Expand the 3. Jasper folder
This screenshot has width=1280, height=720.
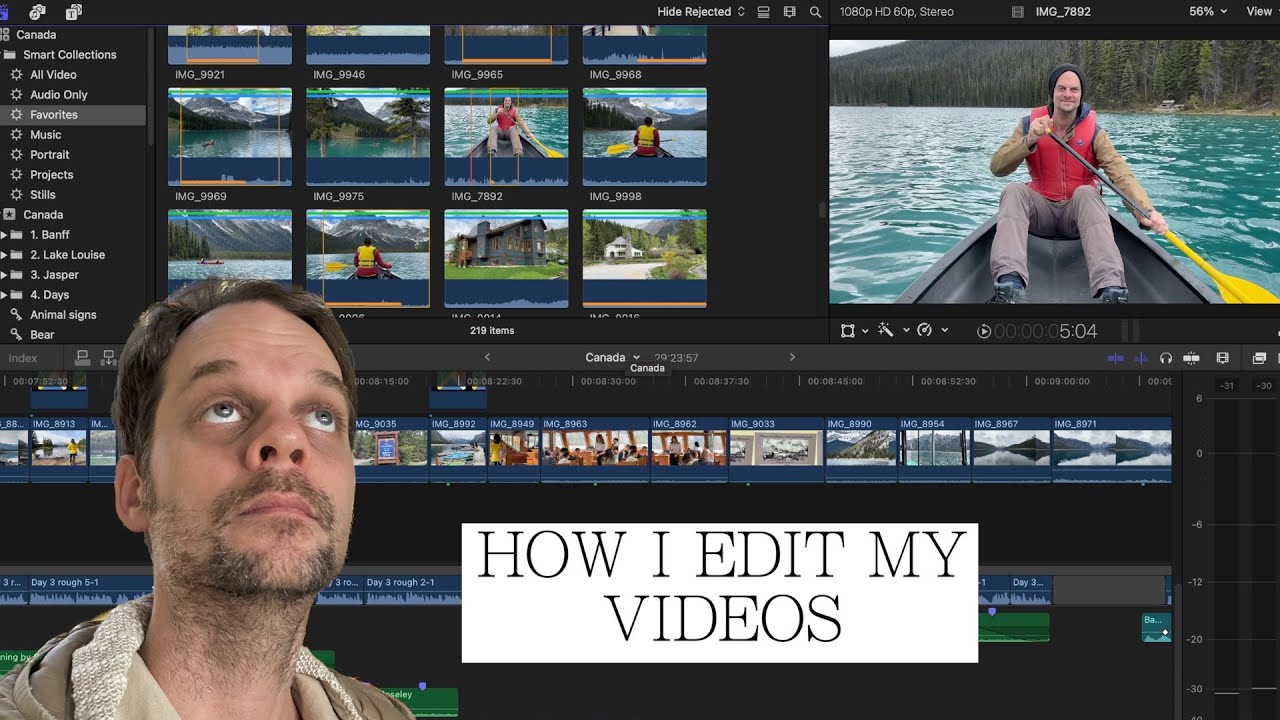pyautogui.click(x=4, y=275)
